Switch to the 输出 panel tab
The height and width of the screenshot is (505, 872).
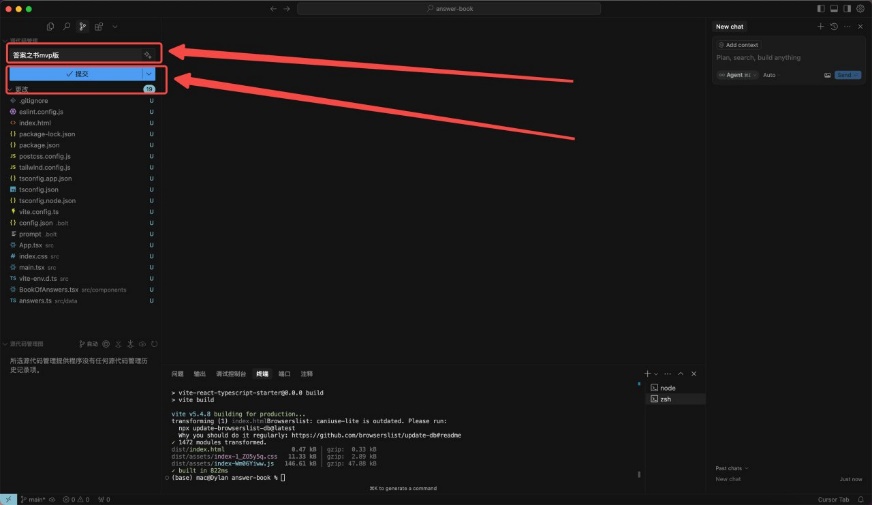click(x=200, y=373)
